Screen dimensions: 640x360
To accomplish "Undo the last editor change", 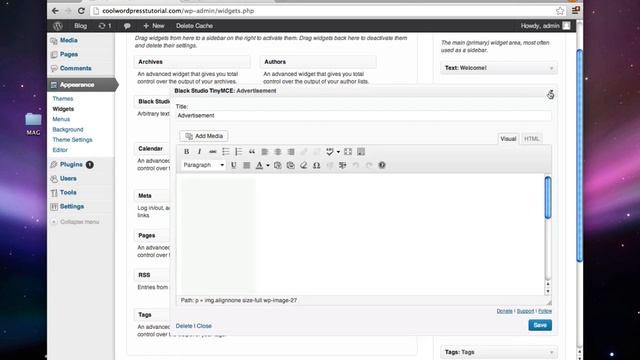I will pyautogui.click(x=356, y=165).
